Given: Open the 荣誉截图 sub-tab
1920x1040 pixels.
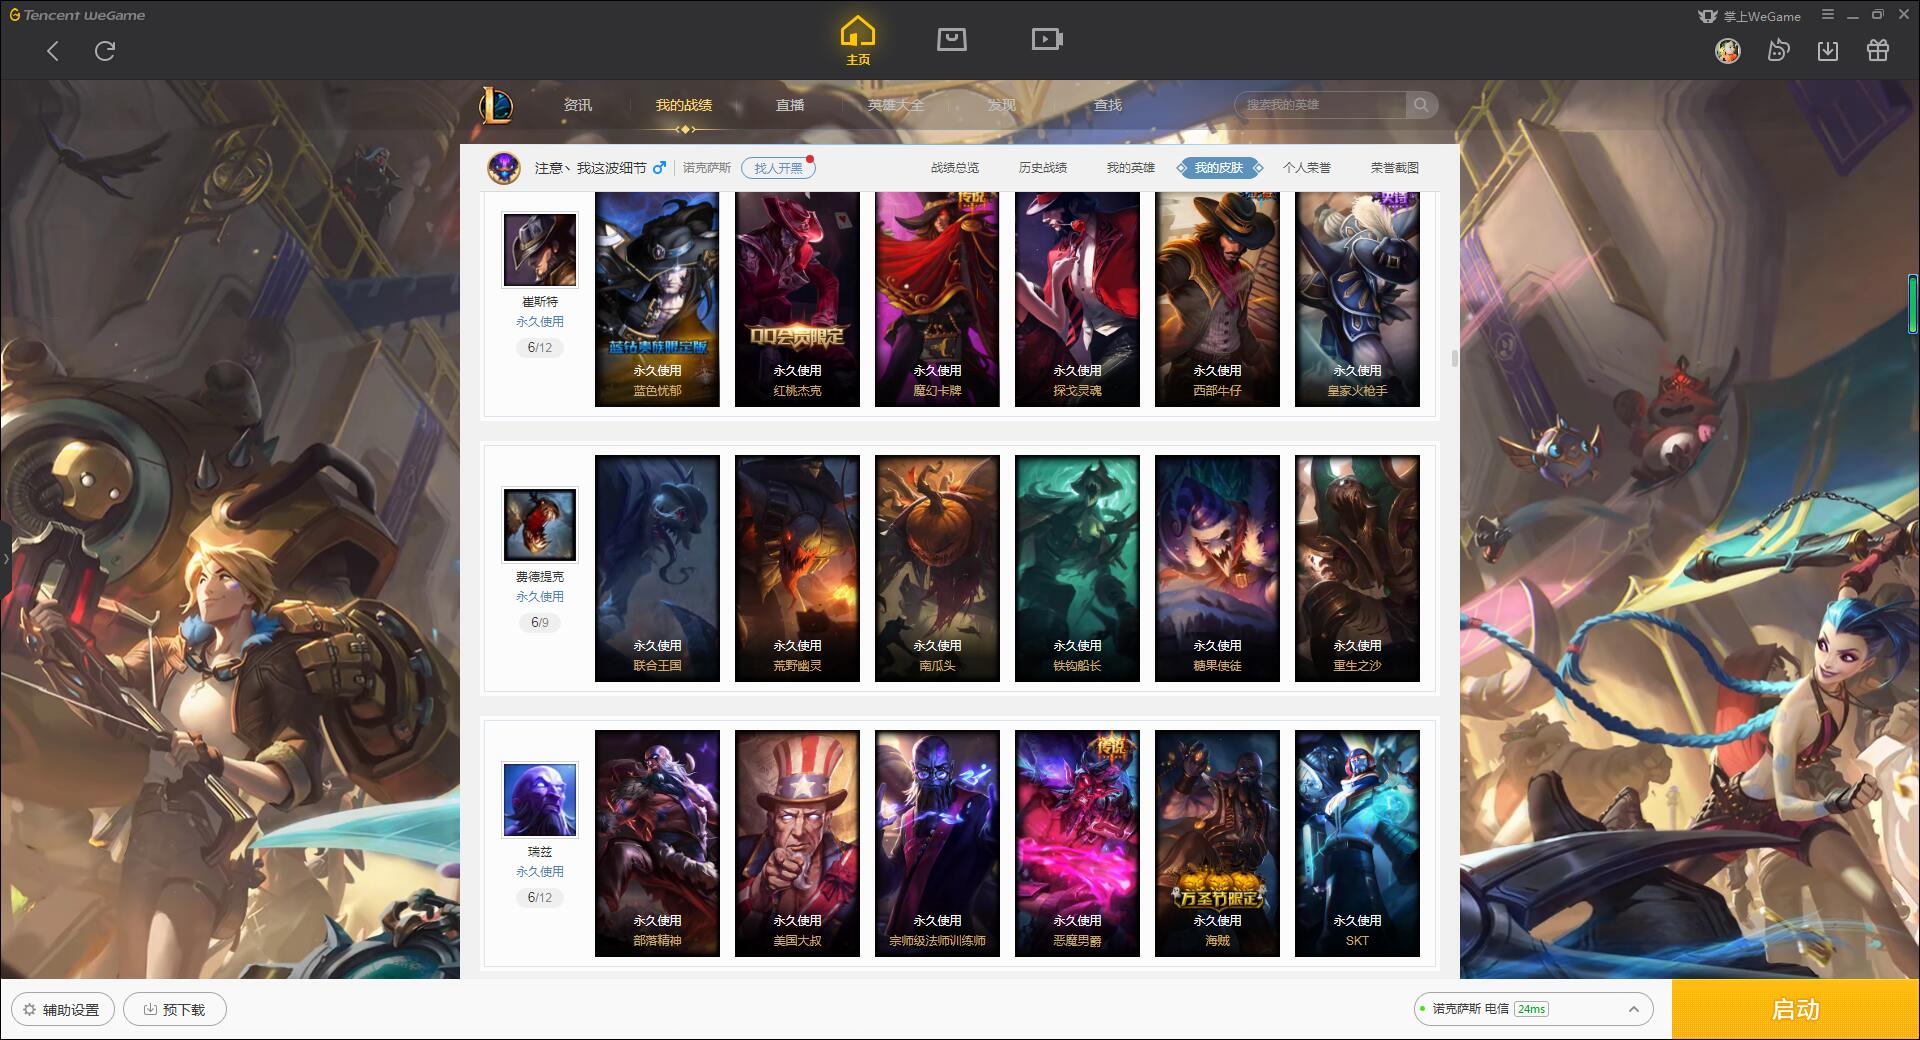Looking at the screenshot, I should [1395, 168].
